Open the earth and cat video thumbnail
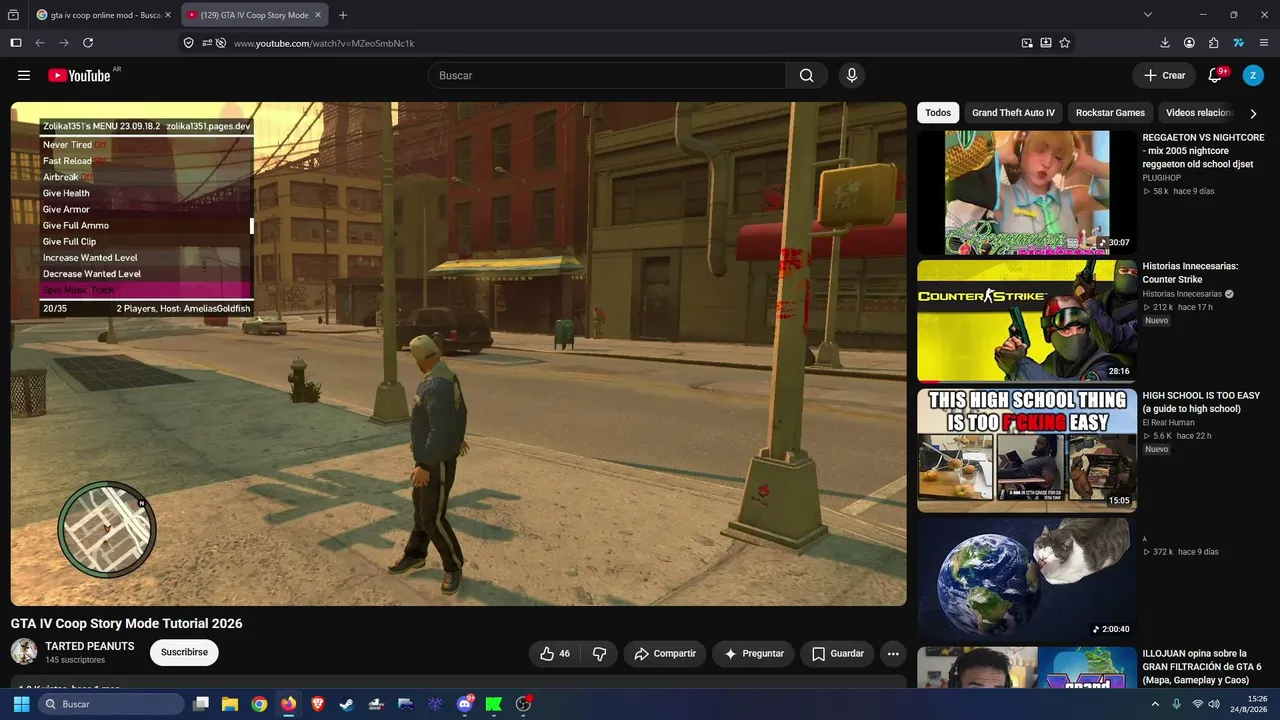The width and height of the screenshot is (1280, 720). [1027, 579]
